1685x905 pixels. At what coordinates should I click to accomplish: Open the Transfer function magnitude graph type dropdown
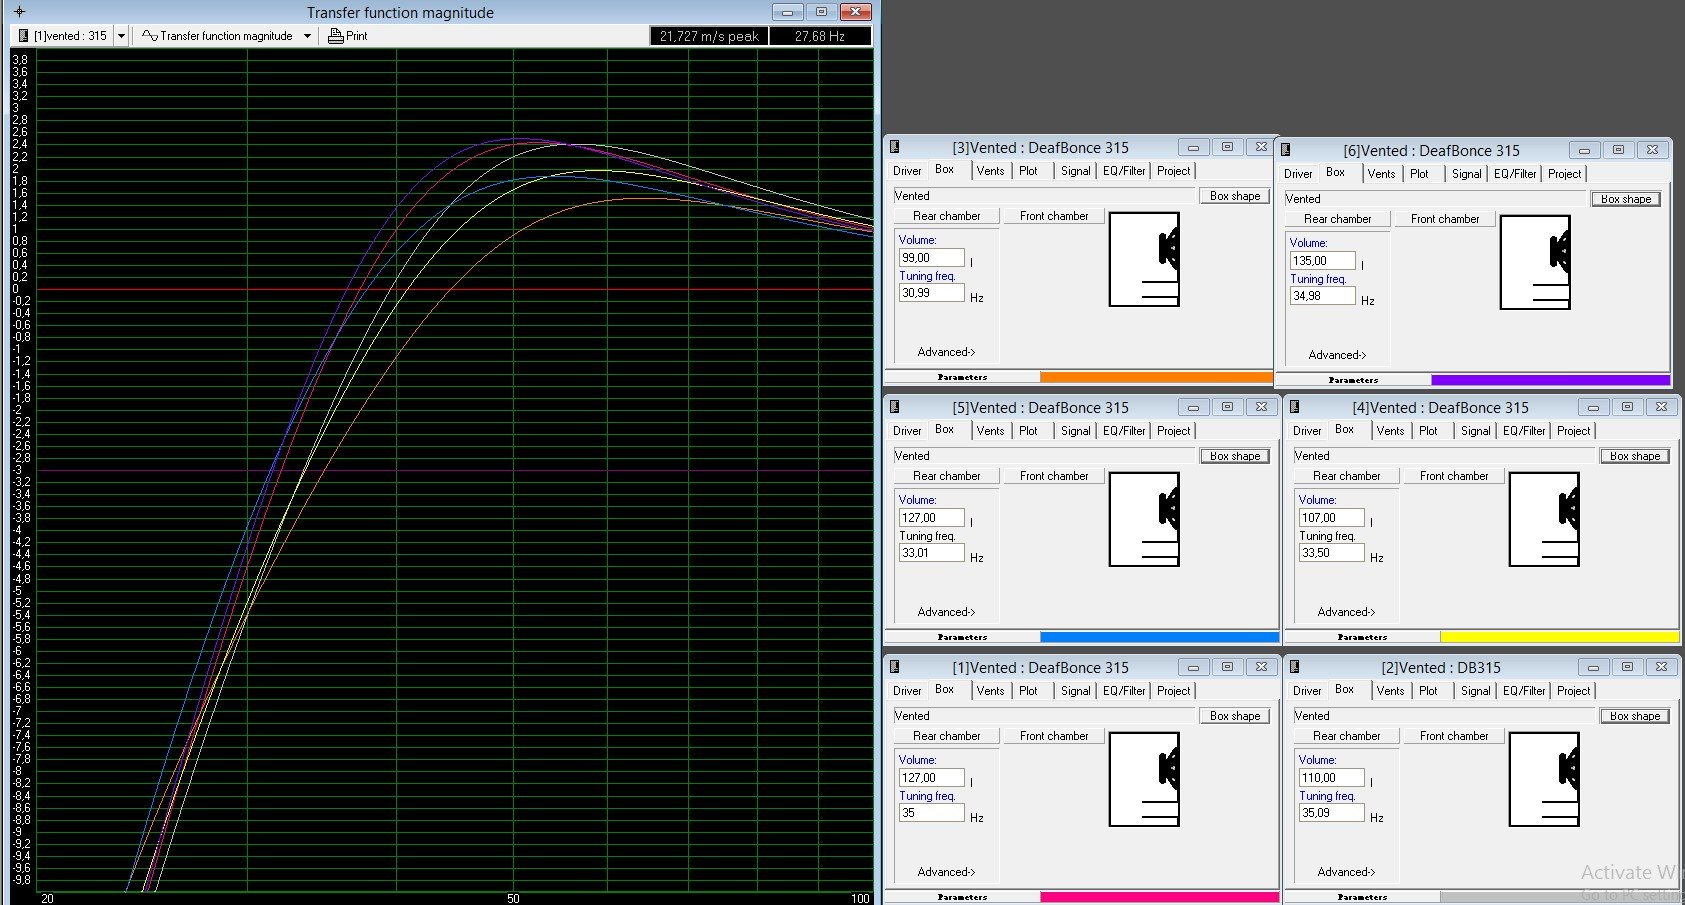pos(307,35)
